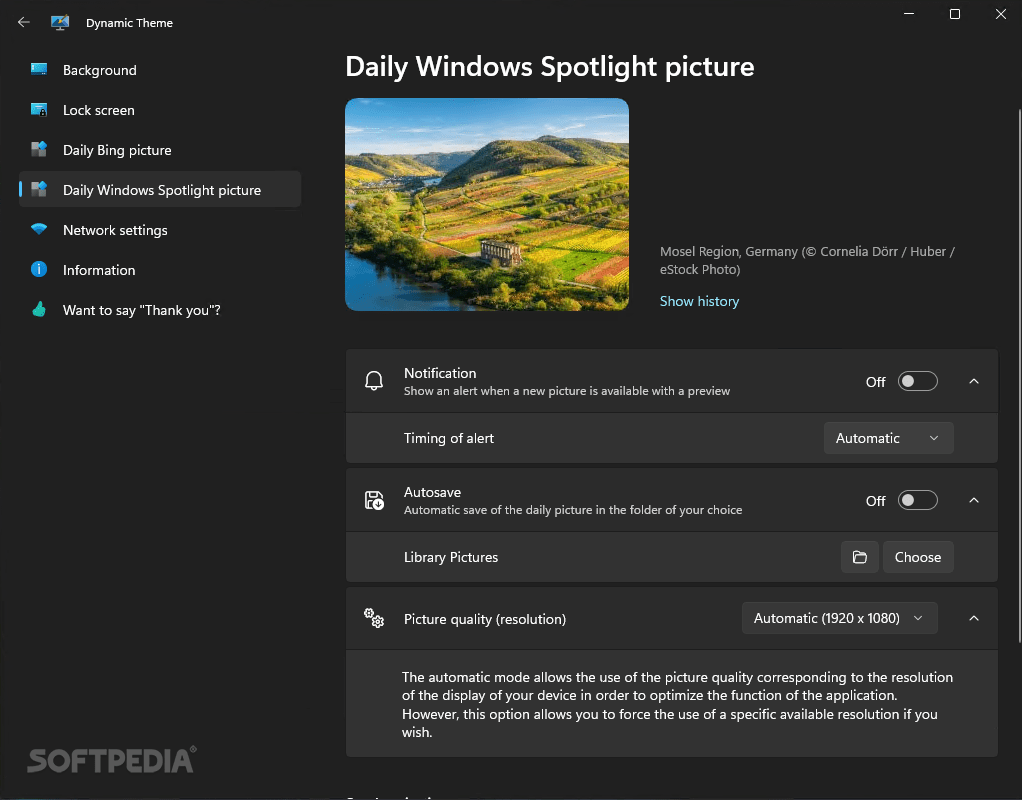Click the Dynamic Theme app icon
1022x800 pixels.
(x=60, y=22)
